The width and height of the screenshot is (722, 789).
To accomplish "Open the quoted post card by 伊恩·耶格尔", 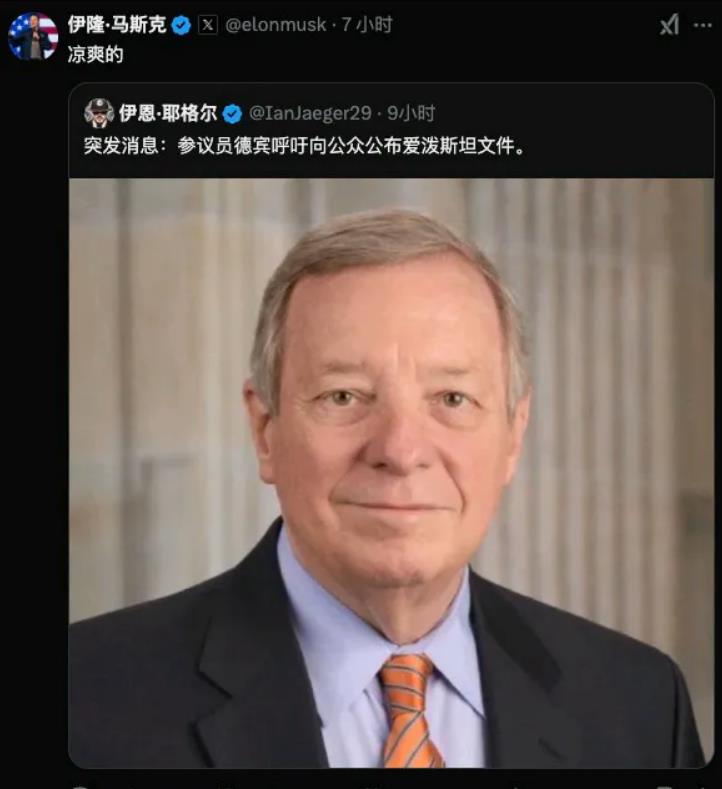I will (391, 425).
